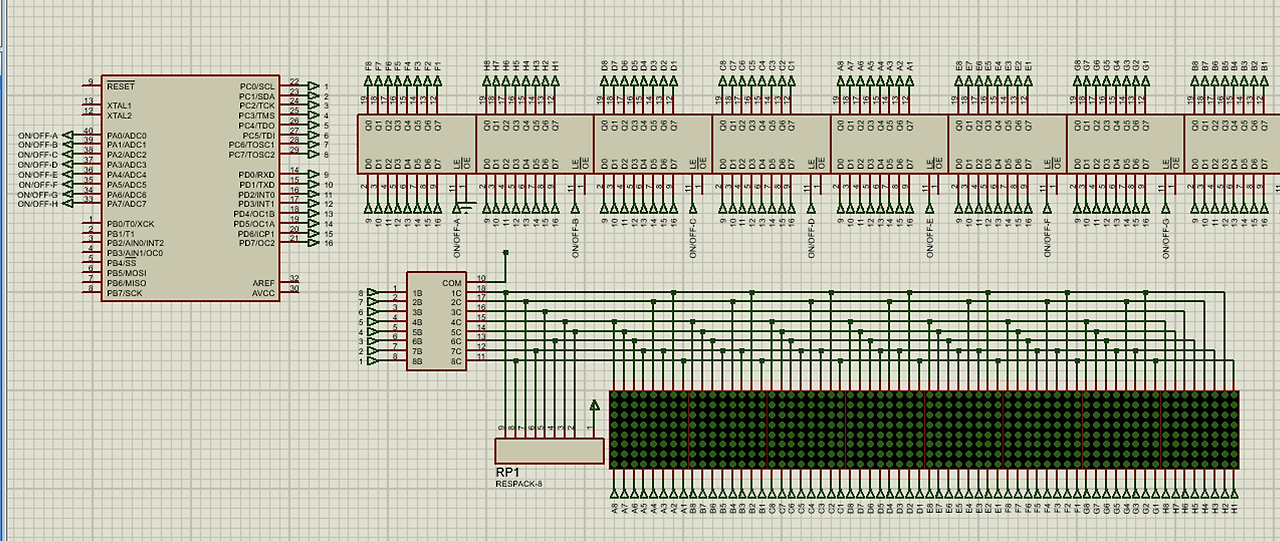The height and width of the screenshot is (541, 1280).
Task: Click the XTAL1 pin label
Action: point(119,105)
